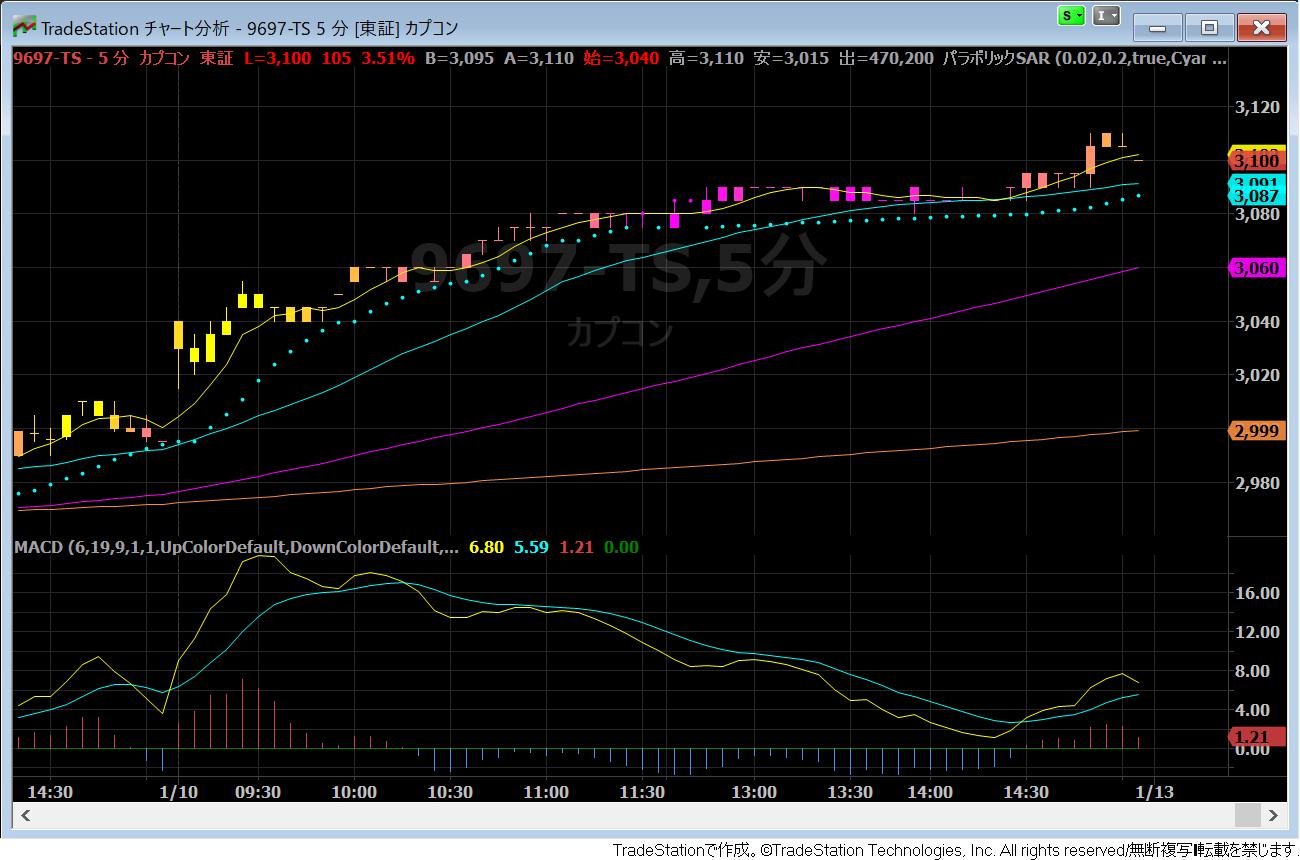Image resolution: width=1300 pixels, height=860 pixels.
Task: Open the gray I interval link dropdown
Action: pyautogui.click(x=1106, y=16)
